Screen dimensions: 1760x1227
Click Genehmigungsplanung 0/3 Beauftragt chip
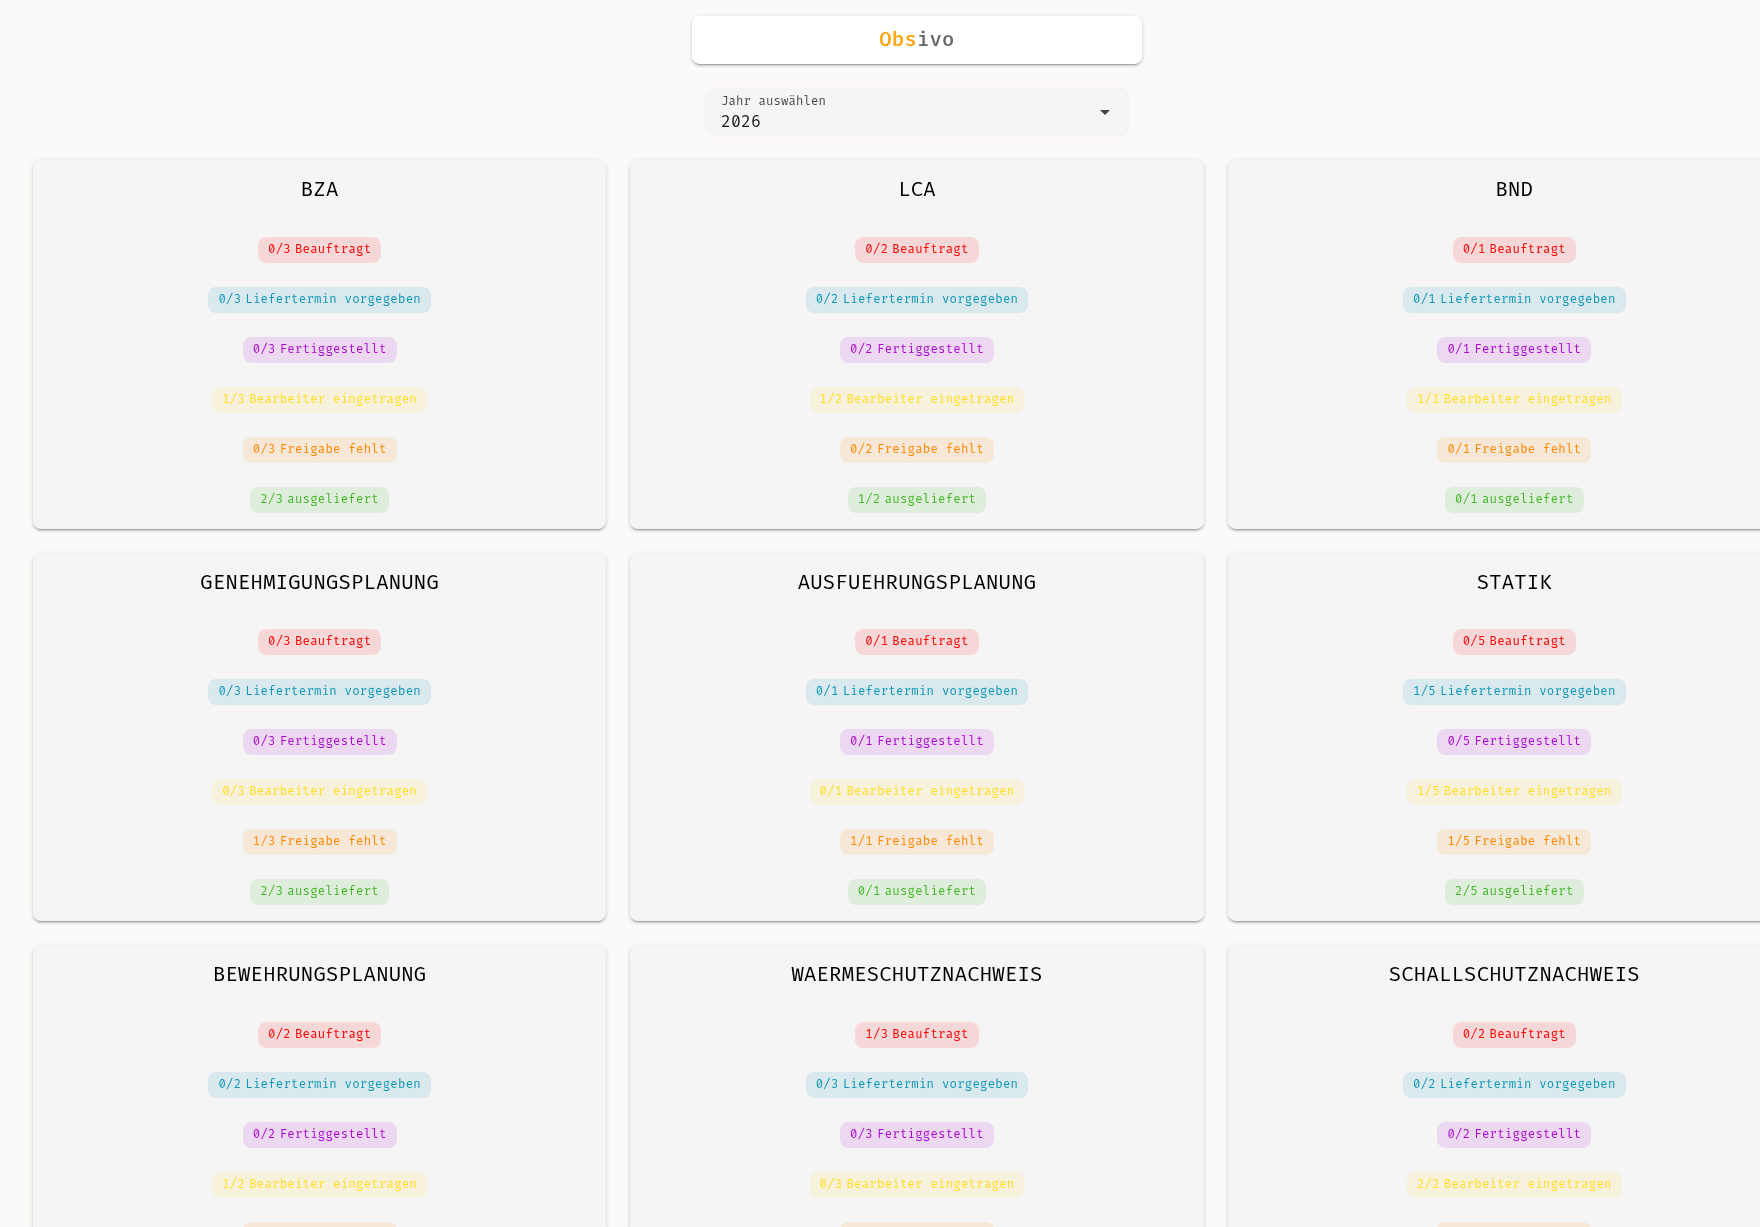click(320, 642)
